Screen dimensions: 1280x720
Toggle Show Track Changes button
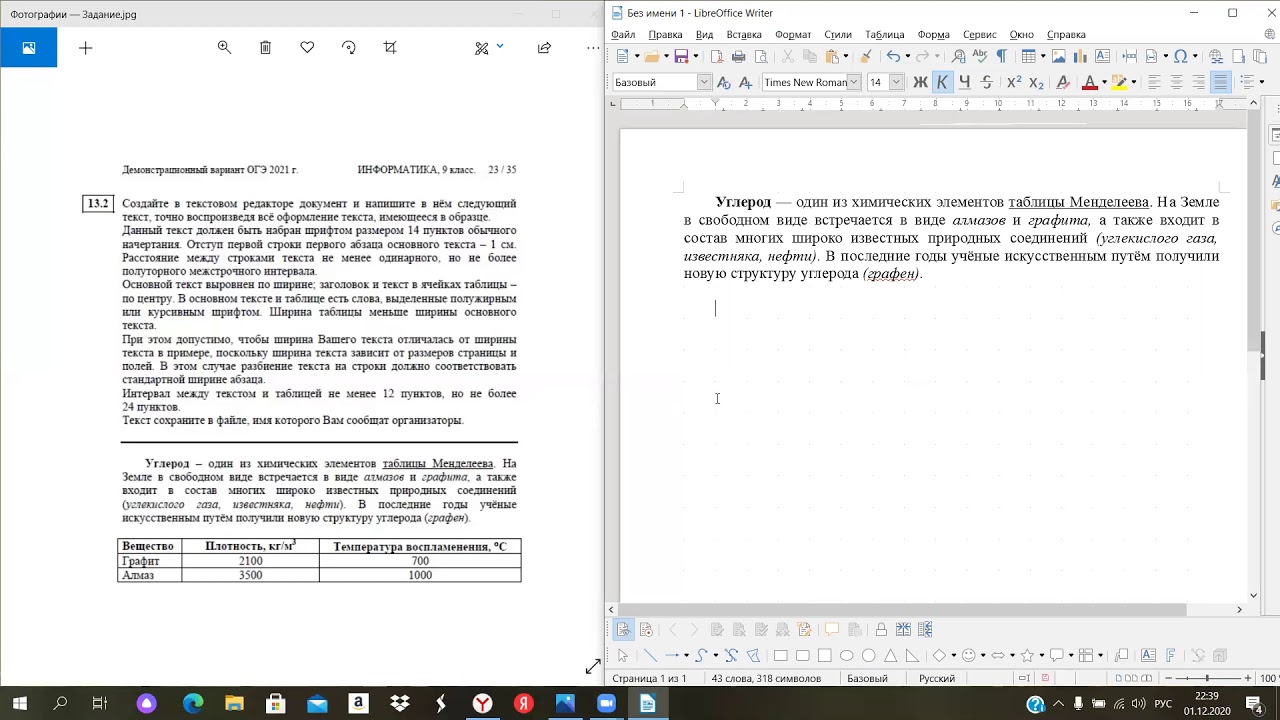click(623, 629)
